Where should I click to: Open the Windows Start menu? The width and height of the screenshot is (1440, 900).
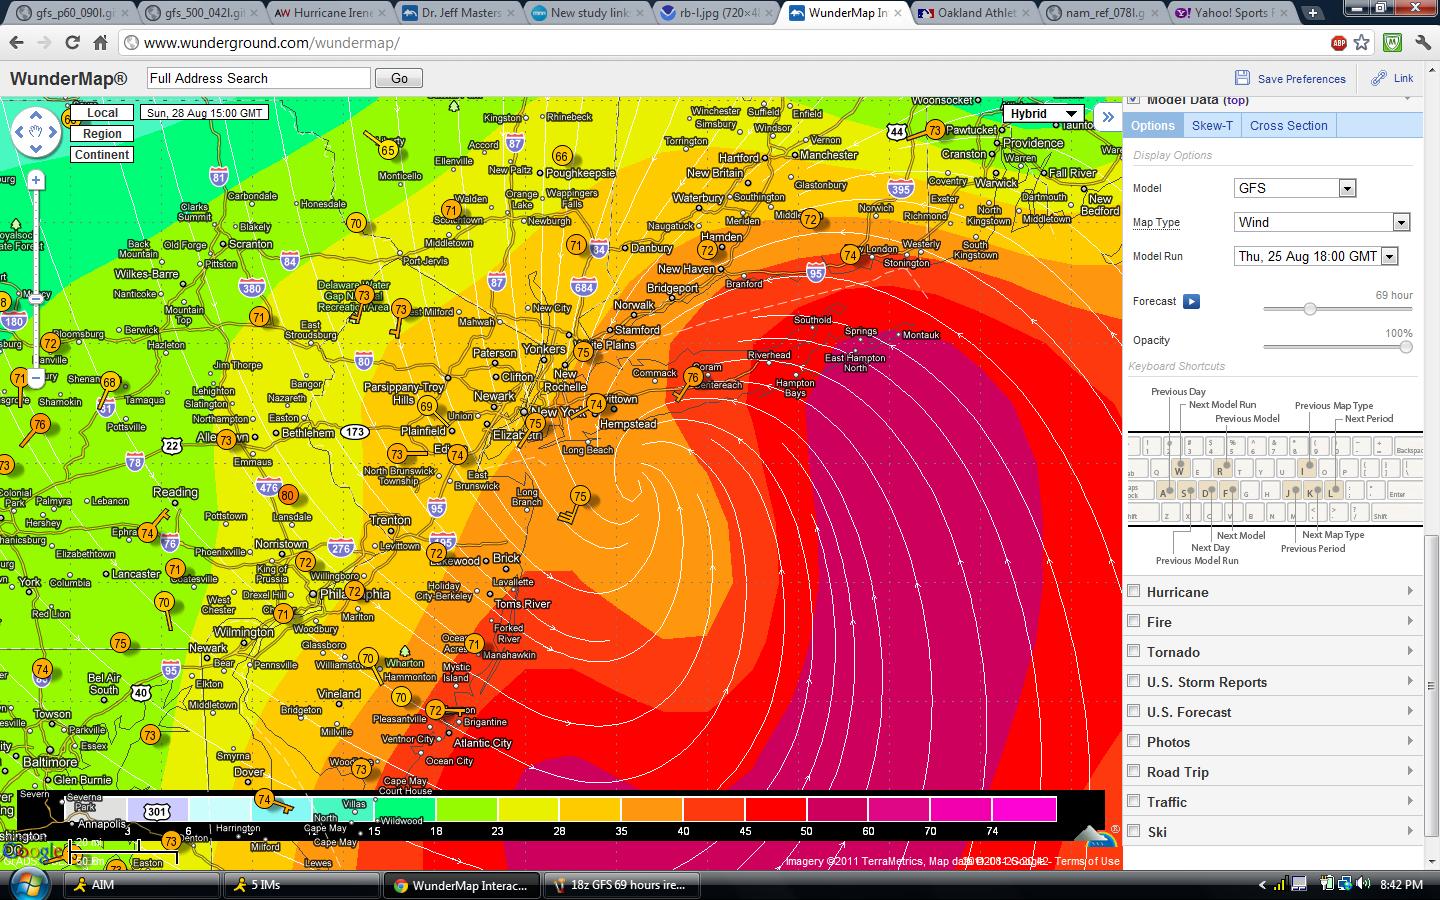pos(27,885)
